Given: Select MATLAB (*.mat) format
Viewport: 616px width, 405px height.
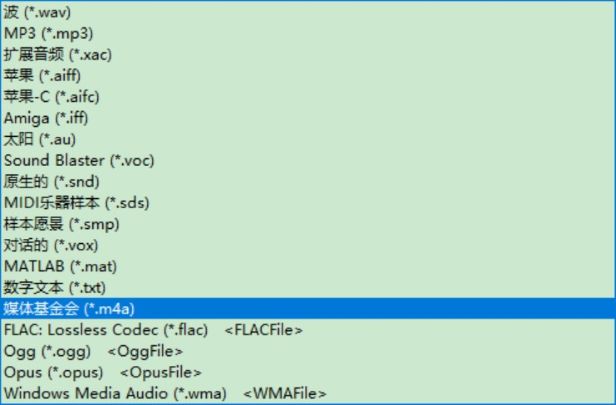Looking at the screenshot, I should [308, 267].
